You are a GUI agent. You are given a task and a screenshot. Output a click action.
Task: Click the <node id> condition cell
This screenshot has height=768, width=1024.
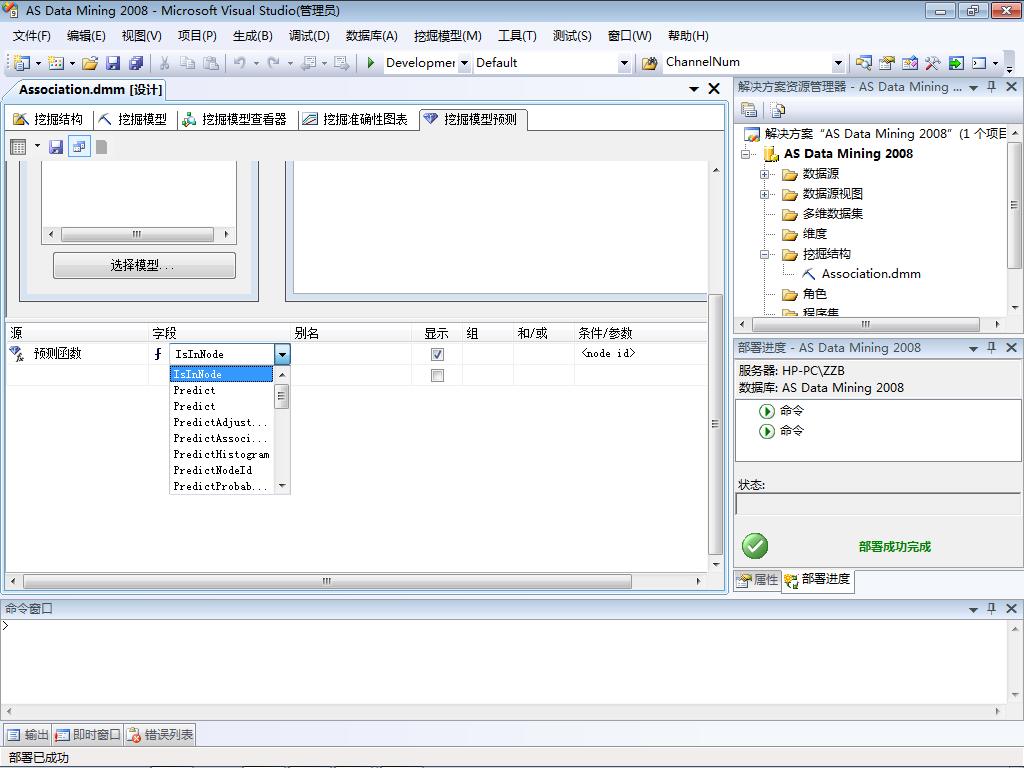pyautogui.click(x=641, y=353)
